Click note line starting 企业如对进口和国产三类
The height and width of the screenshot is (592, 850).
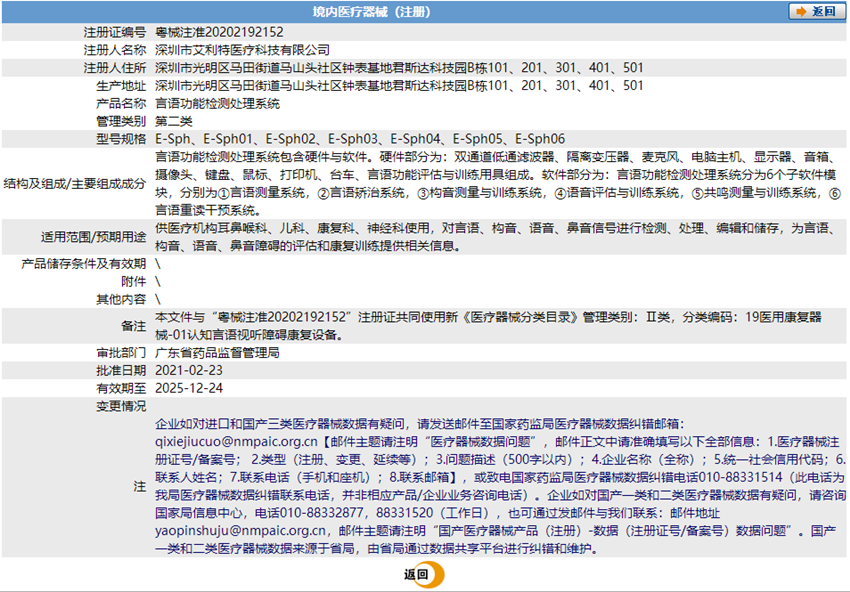[420, 424]
